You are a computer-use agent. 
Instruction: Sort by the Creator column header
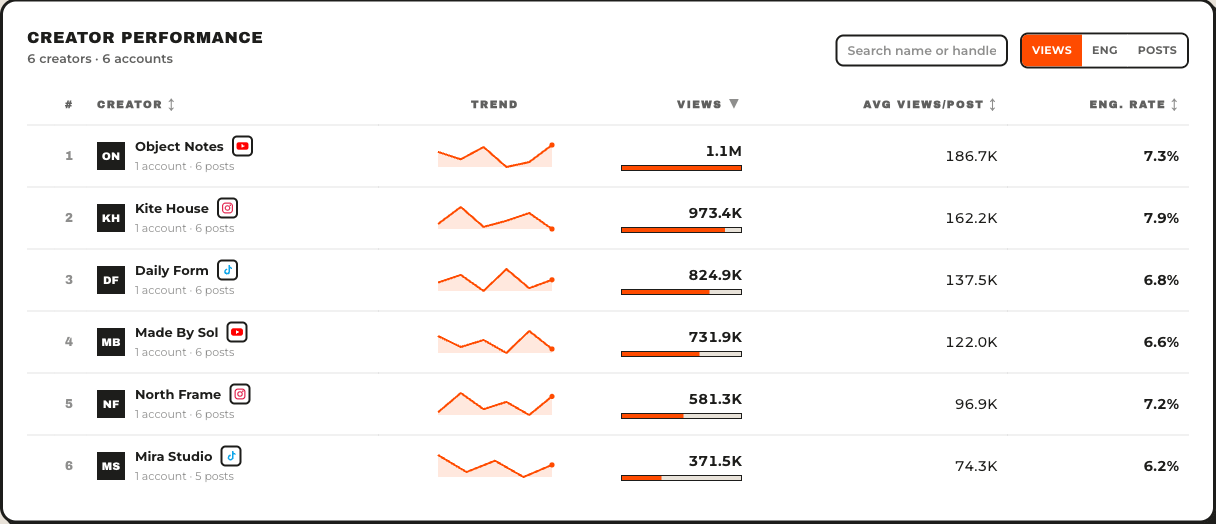click(x=136, y=104)
